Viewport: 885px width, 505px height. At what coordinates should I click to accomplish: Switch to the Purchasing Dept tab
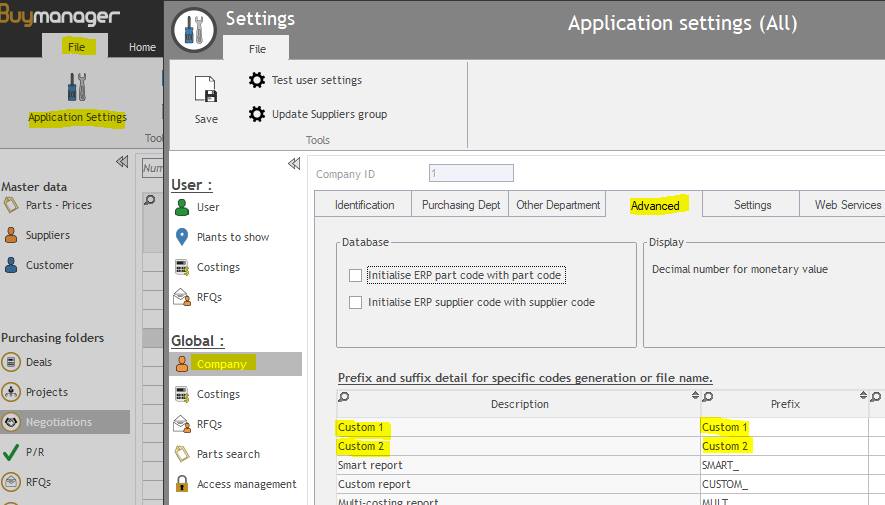[460, 205]
